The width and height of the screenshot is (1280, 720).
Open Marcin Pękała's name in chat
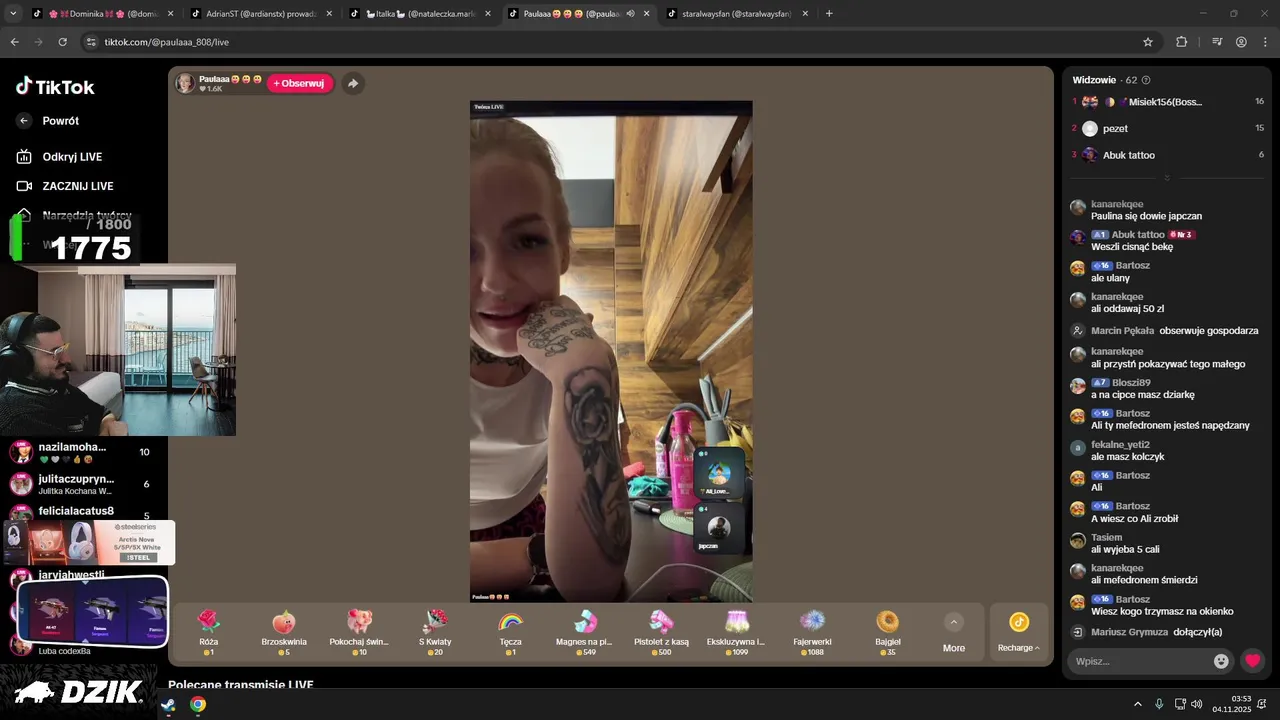pos(1122,331)
